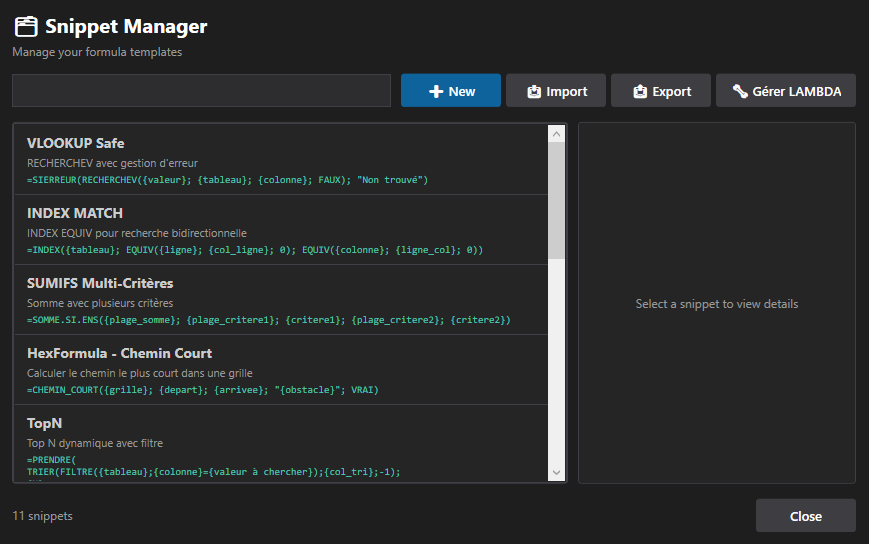Viewport: 869px width, 544px height.
Task: Create a new snippet with New
Action: [x=451, y=90]
